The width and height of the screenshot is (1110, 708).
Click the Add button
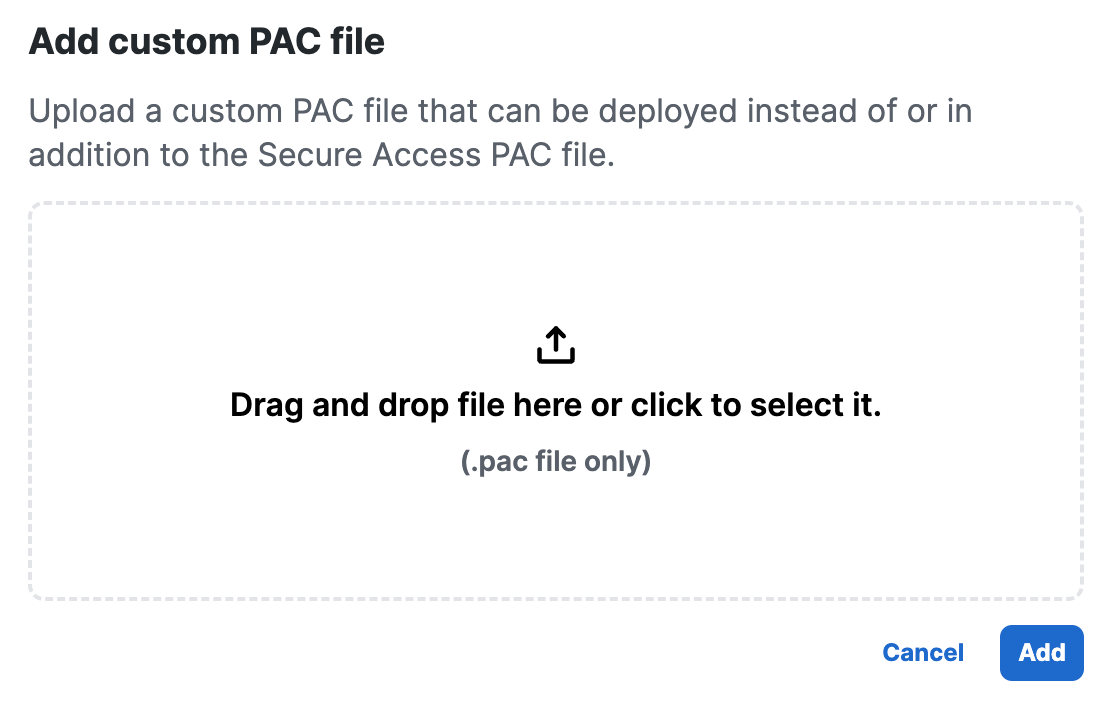[1041, 653]
